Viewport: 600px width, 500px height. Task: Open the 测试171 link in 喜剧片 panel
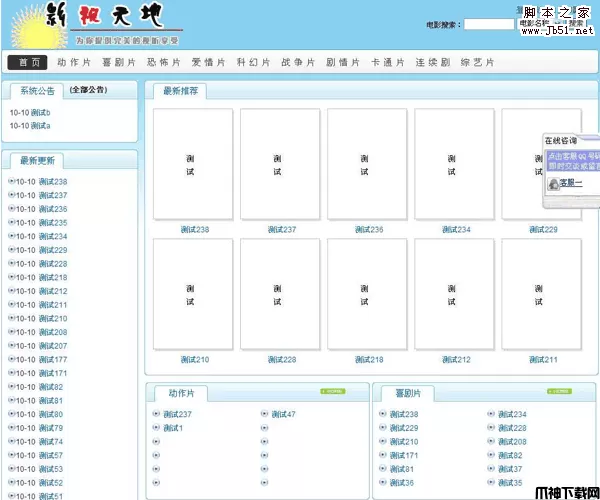(404, 455)
